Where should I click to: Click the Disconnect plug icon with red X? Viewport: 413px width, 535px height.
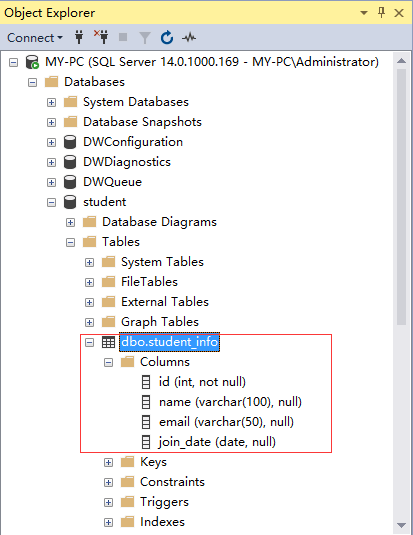101,37
